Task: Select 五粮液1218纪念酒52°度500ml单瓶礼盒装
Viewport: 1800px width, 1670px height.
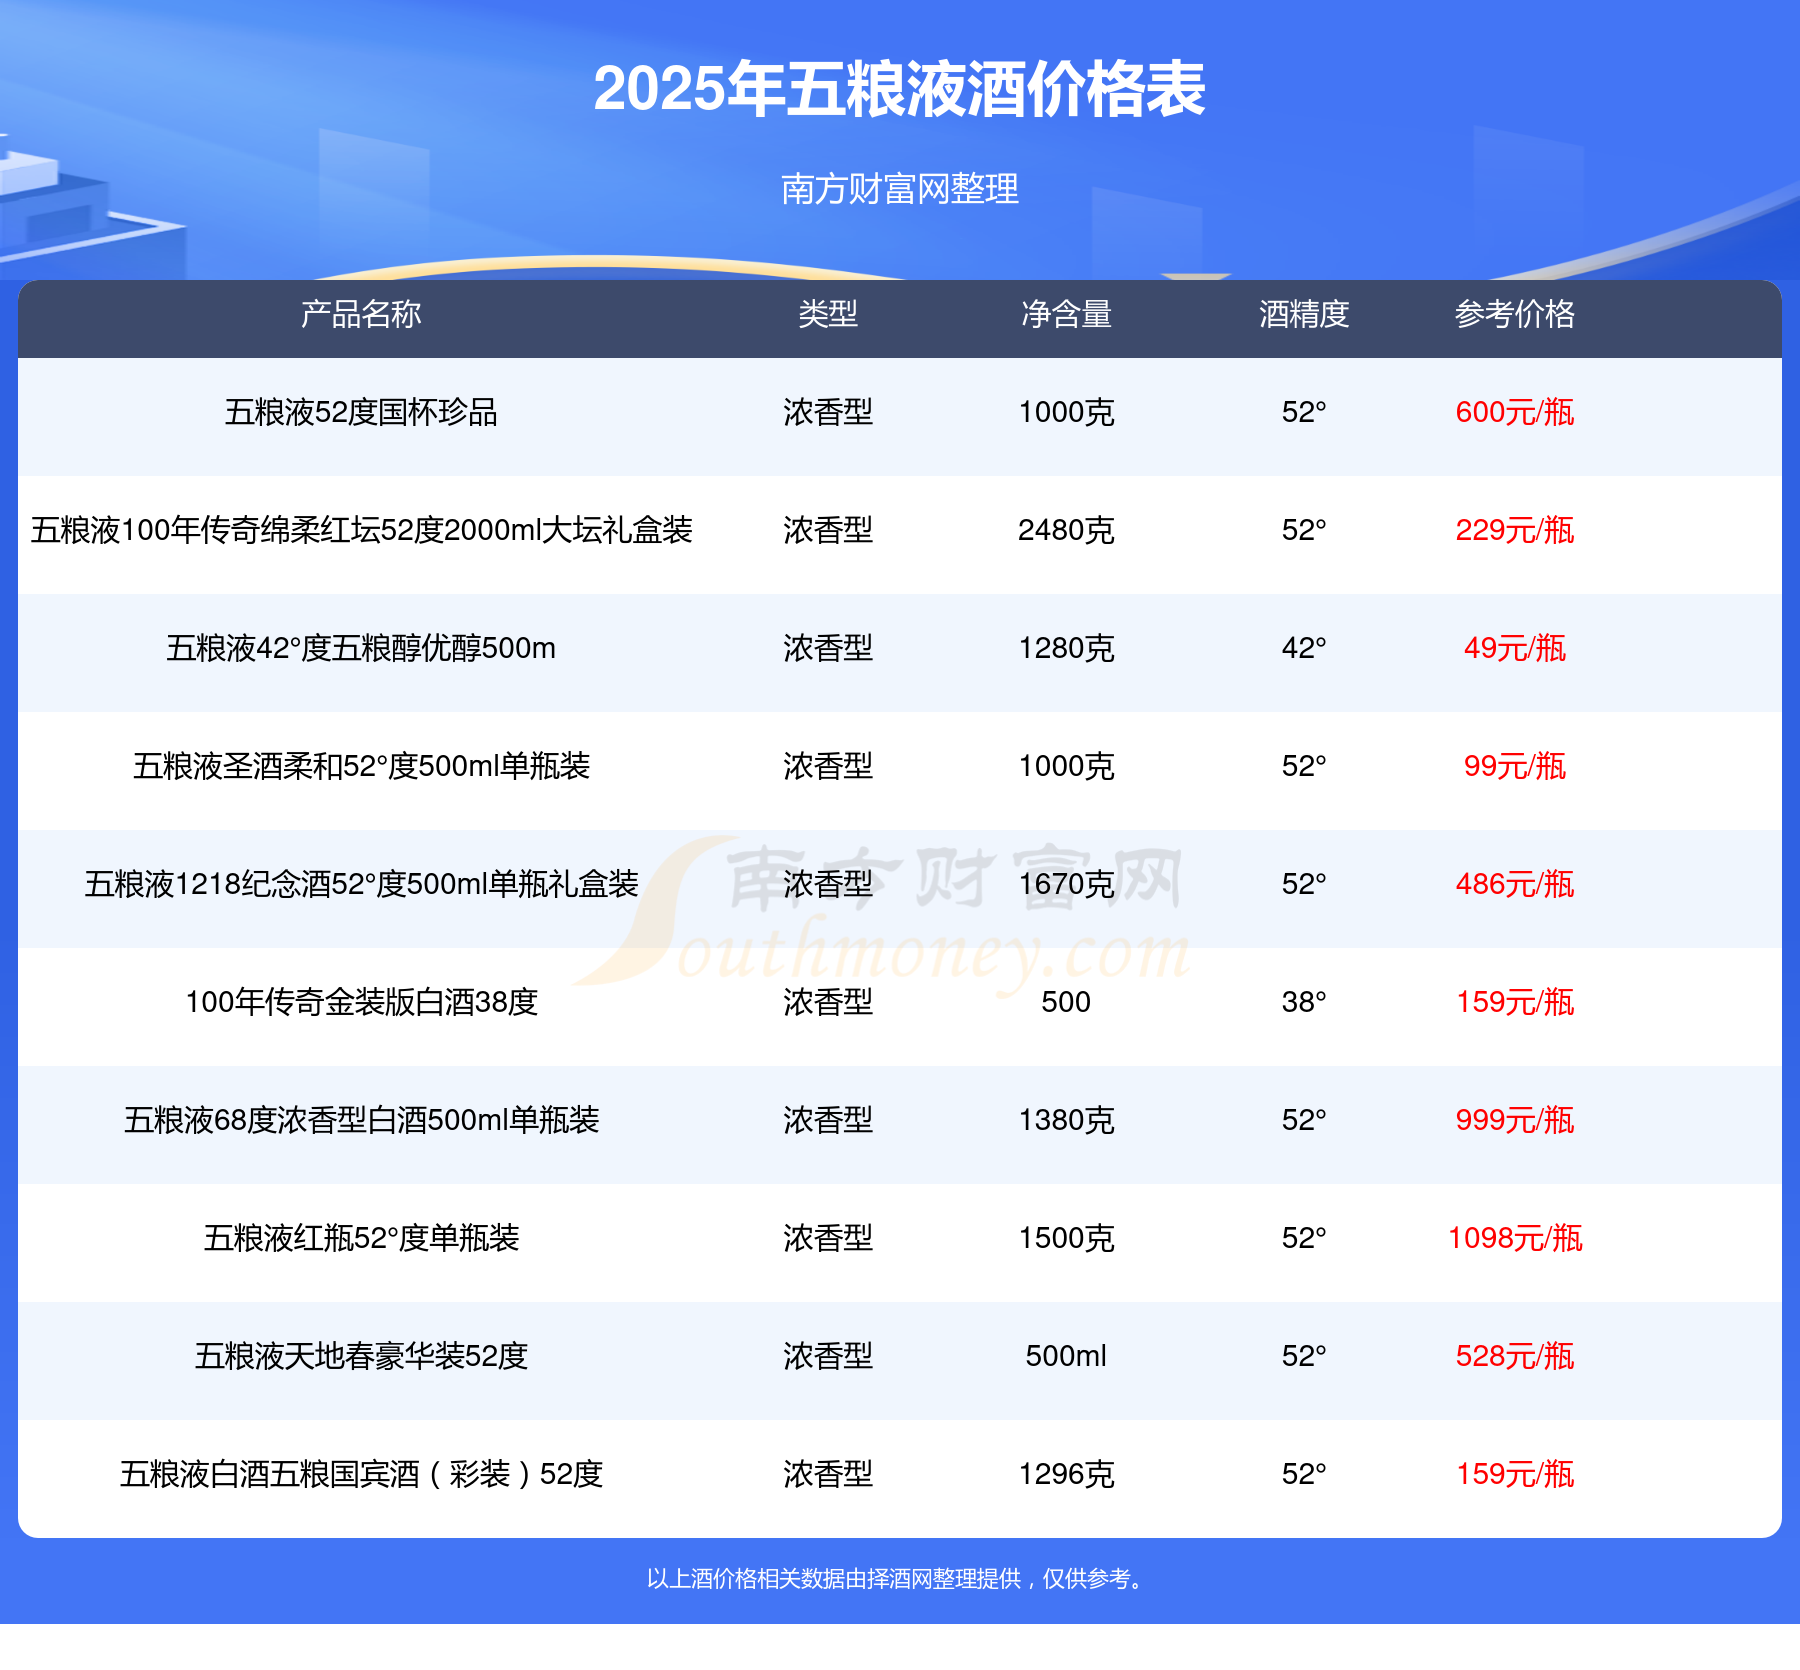Action: click(x=361, y=884)
